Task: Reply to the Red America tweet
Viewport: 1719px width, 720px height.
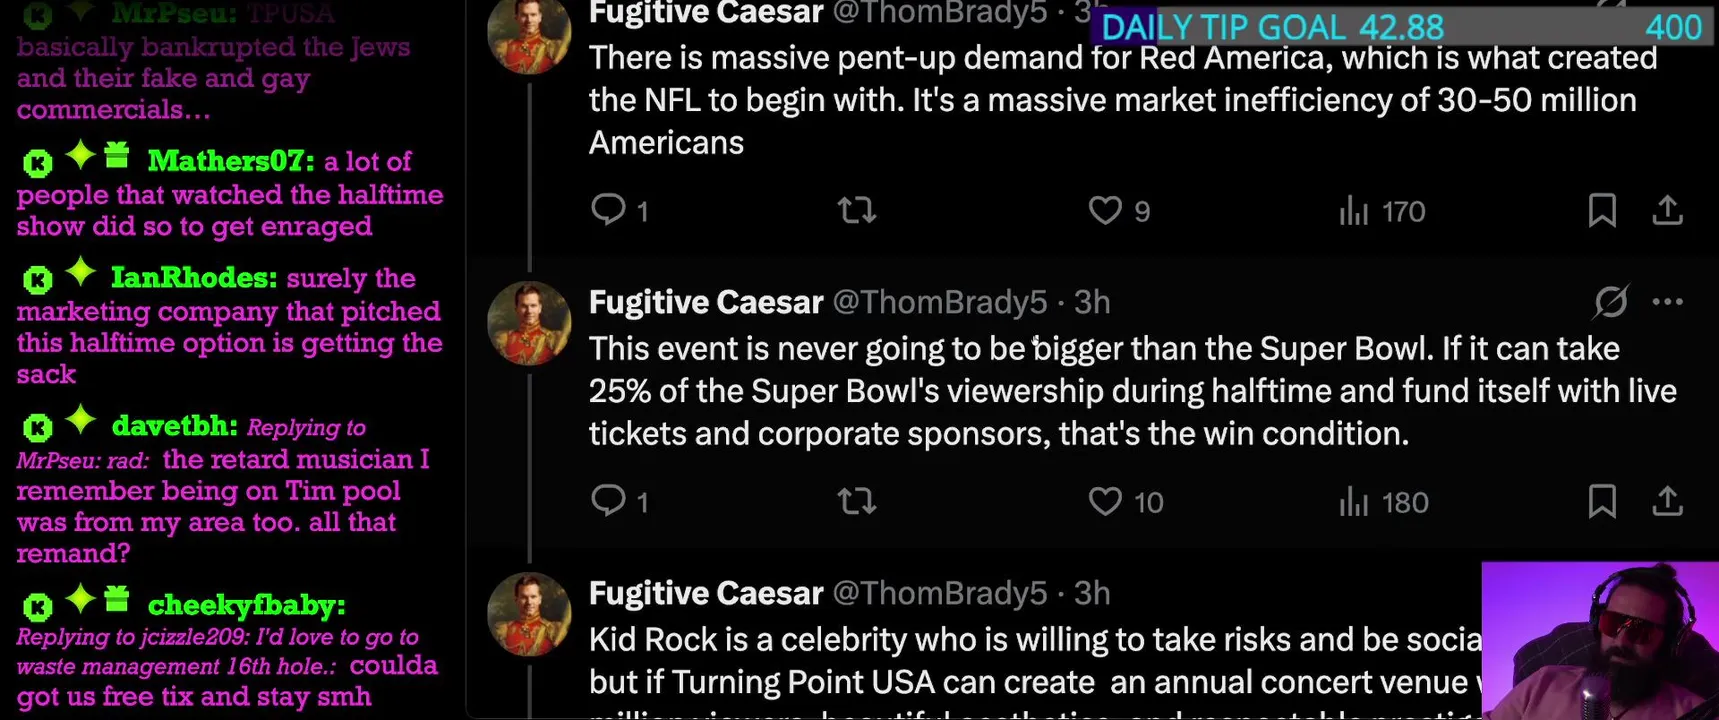Action: (608, 210)
